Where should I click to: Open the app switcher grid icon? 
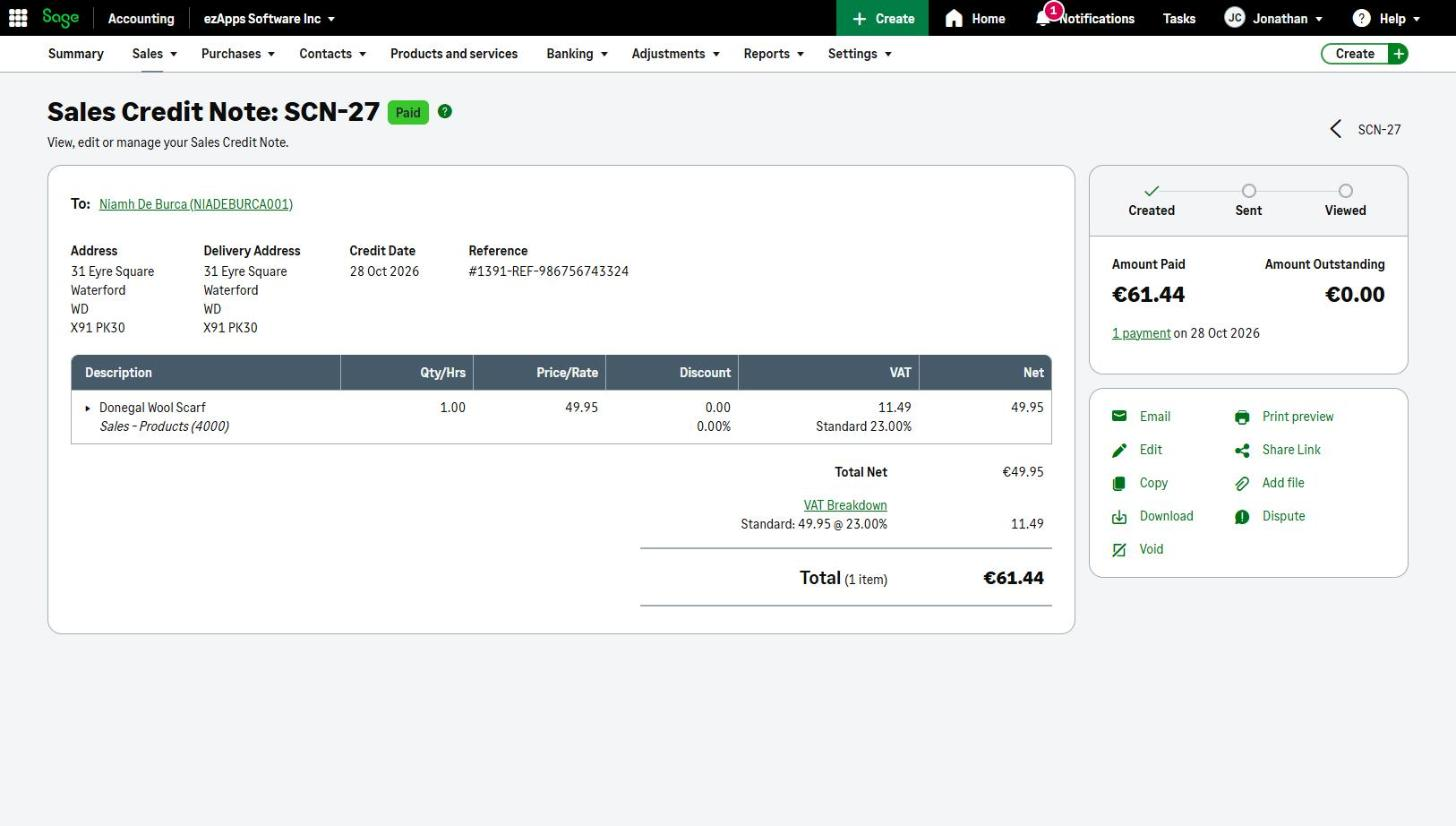tap(18, 18)
